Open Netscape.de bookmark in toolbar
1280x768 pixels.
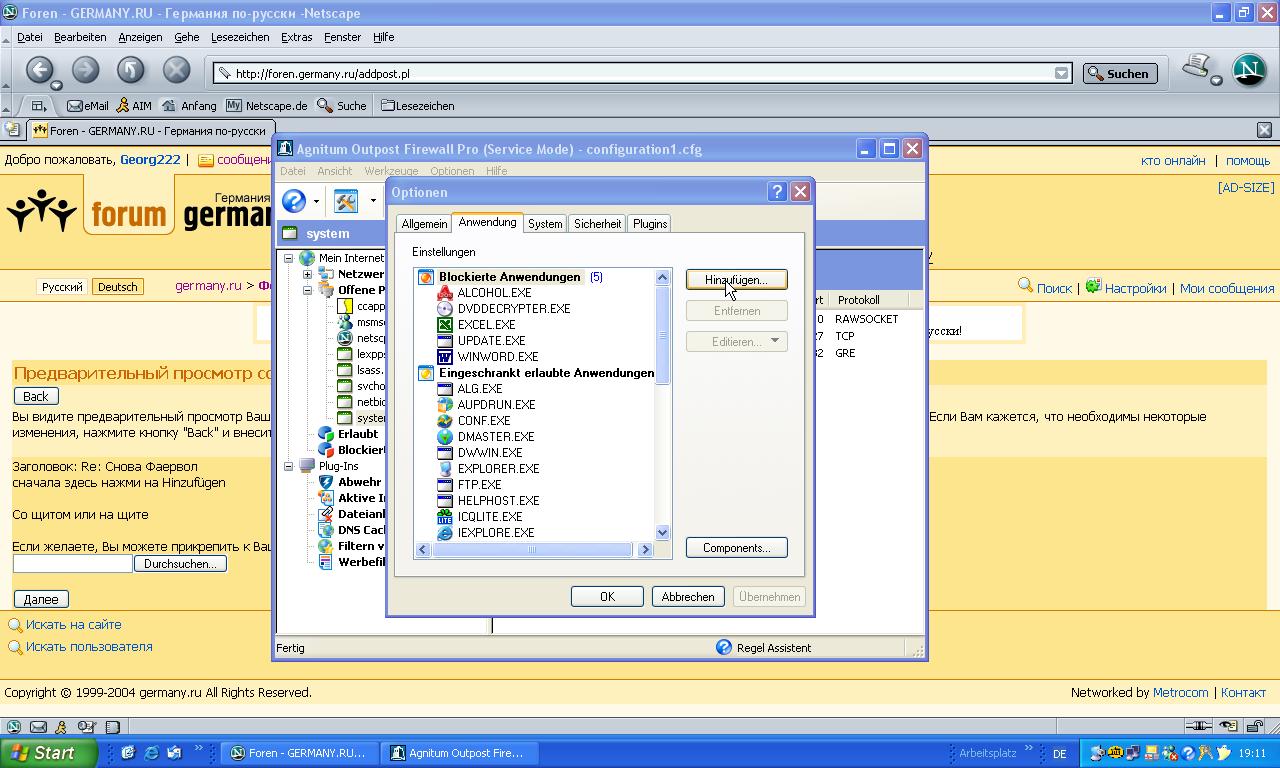(x=266, y=105)
